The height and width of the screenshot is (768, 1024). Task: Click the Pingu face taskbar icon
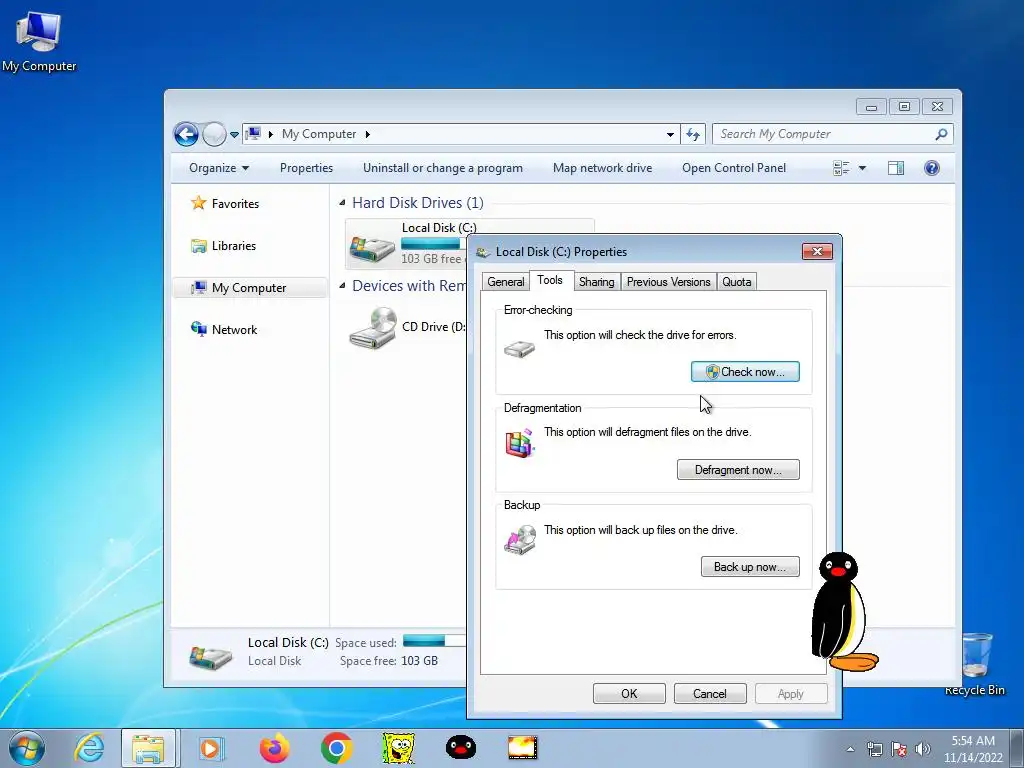click(x=460, y=748)
